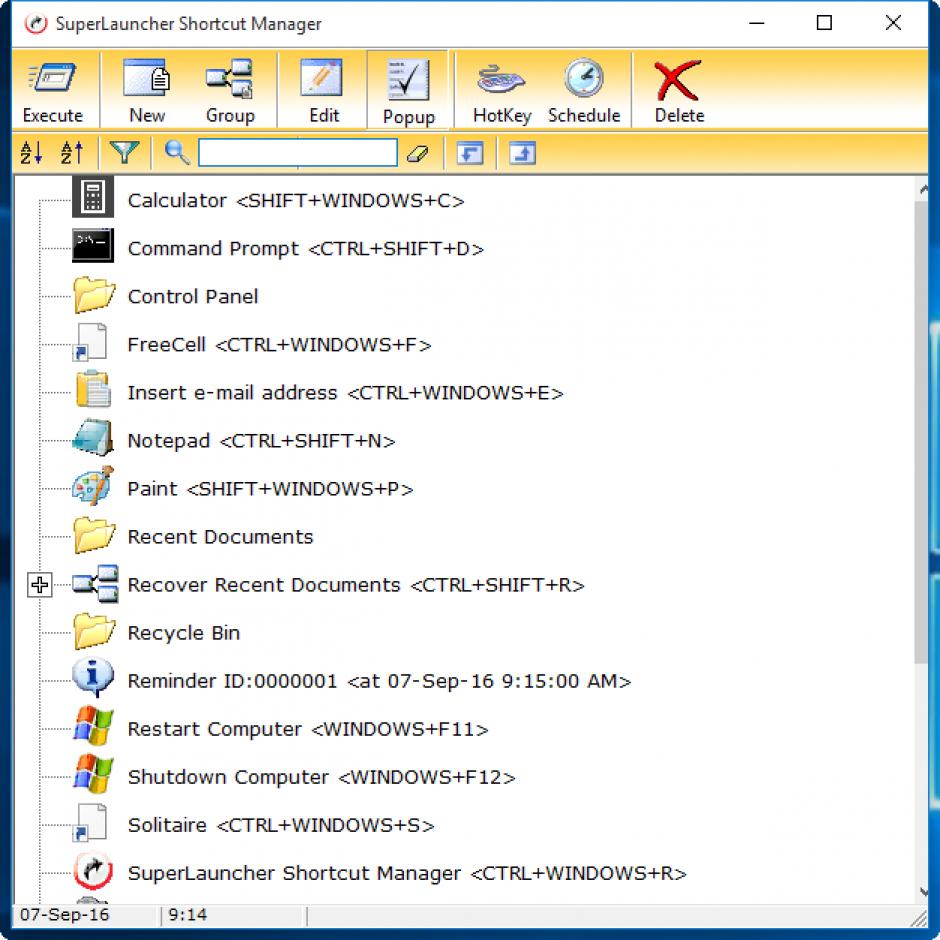Click the Solitaire shortcut icon

tap(90, 822)
